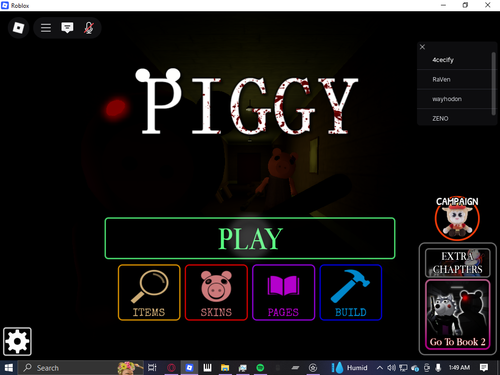Show hidden system tray icons
This screenshot has width=500, height=375.
point(380,368)
